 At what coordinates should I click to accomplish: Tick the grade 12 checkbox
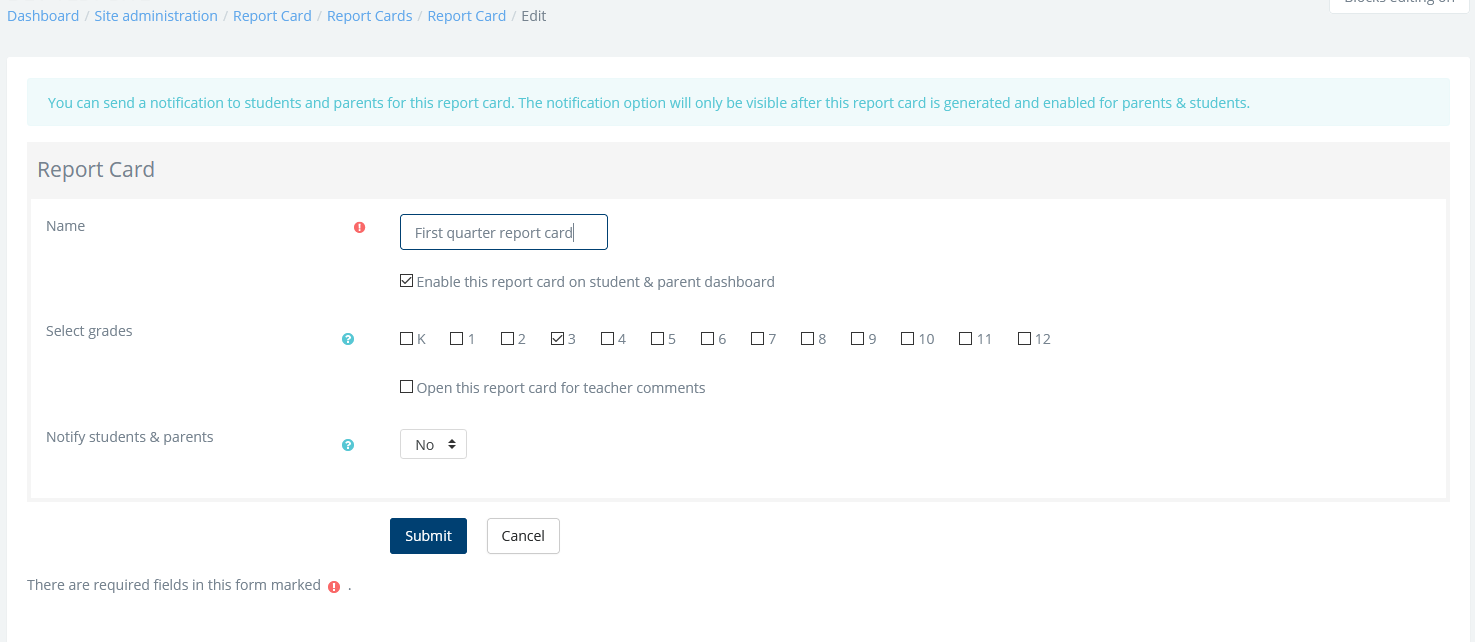(x=1024, y=339)
